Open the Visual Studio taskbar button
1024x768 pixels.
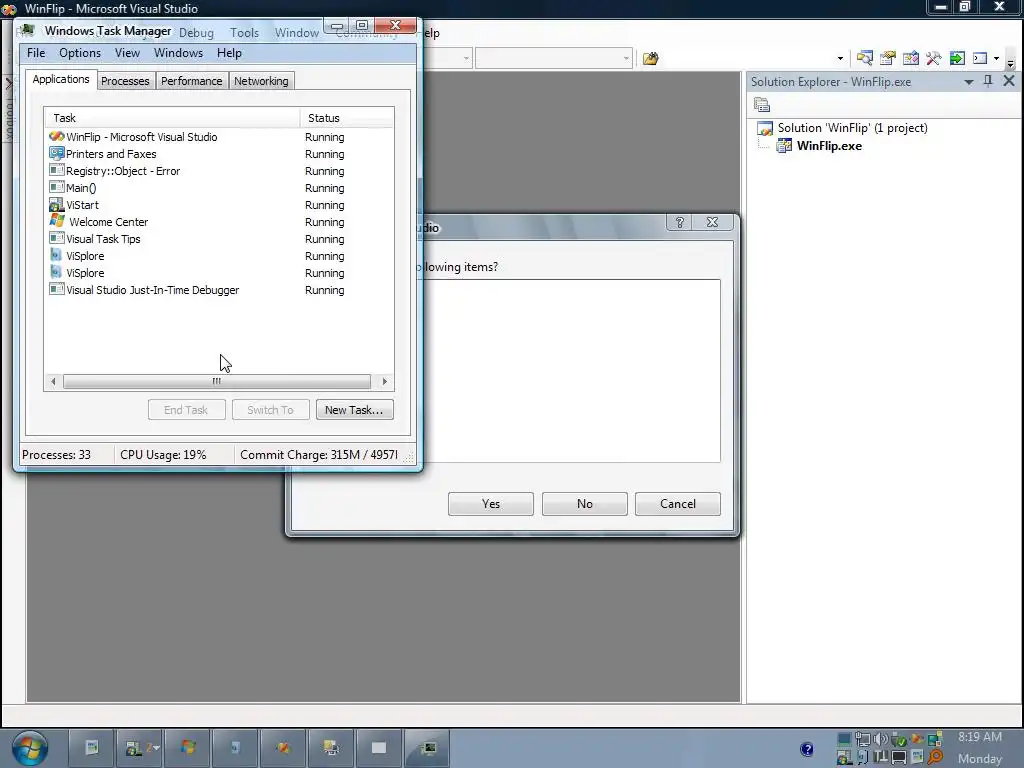click(x=283, y=748)
